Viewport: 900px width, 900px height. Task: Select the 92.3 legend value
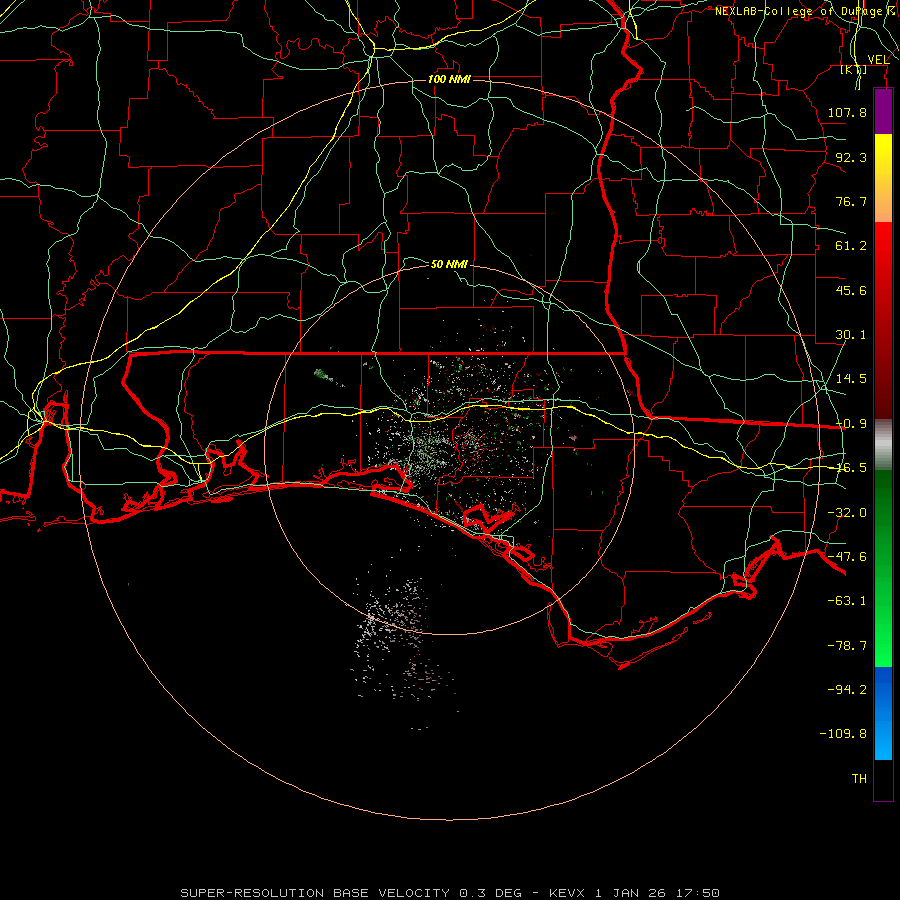pos(851,157)
